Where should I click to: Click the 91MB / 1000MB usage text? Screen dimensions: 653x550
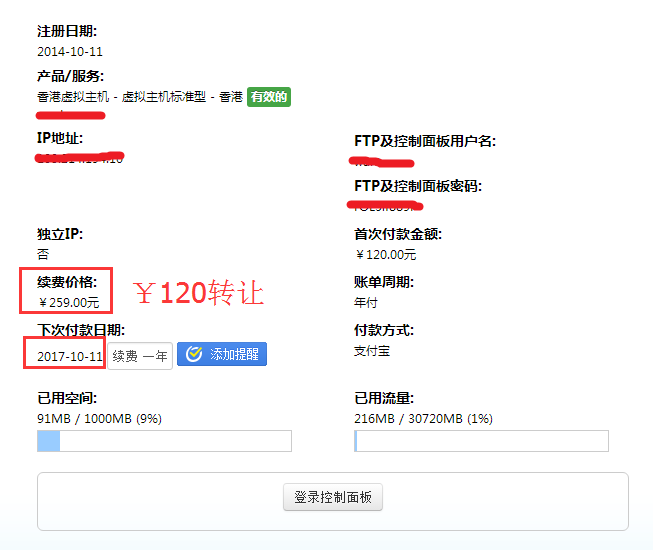point(86,418)
